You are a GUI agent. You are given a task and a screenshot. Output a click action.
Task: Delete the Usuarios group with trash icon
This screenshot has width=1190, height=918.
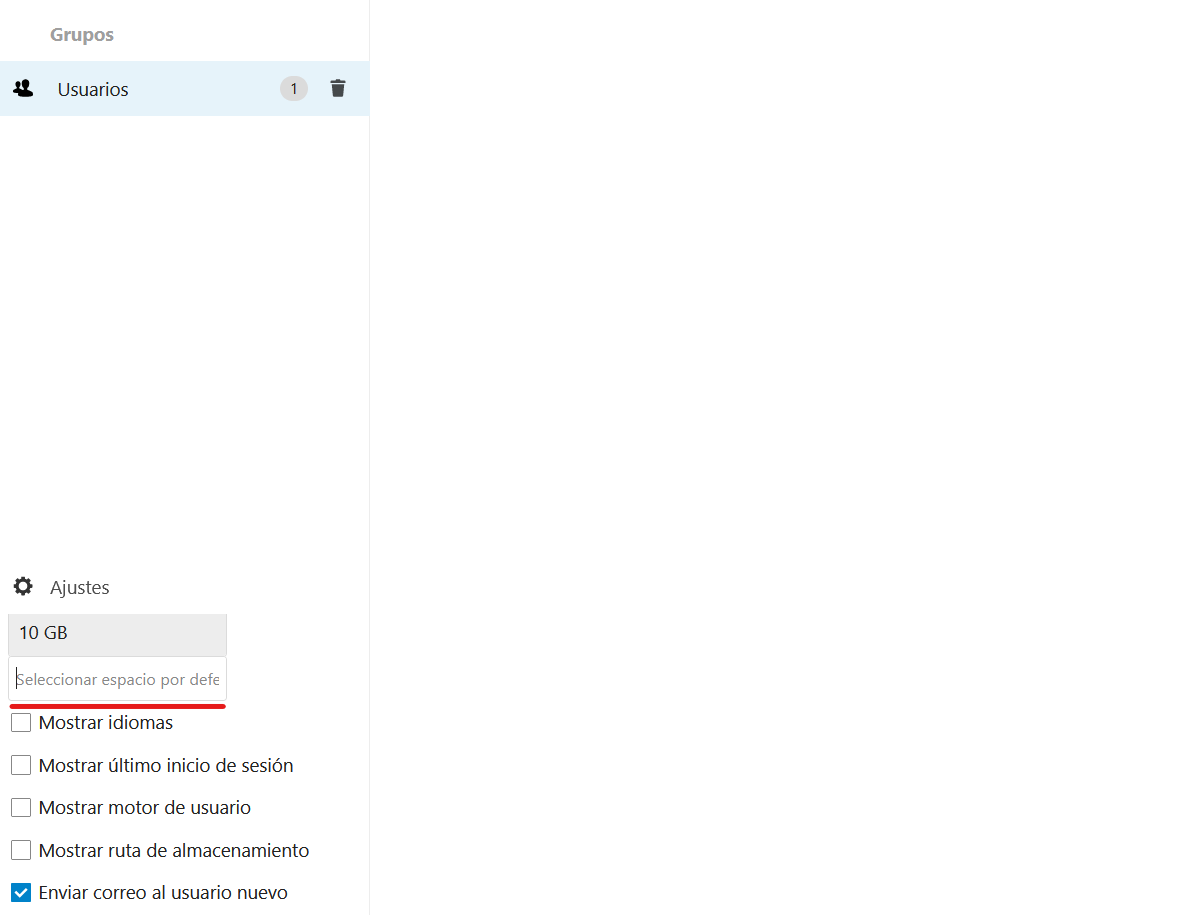(x=338, y=89)
